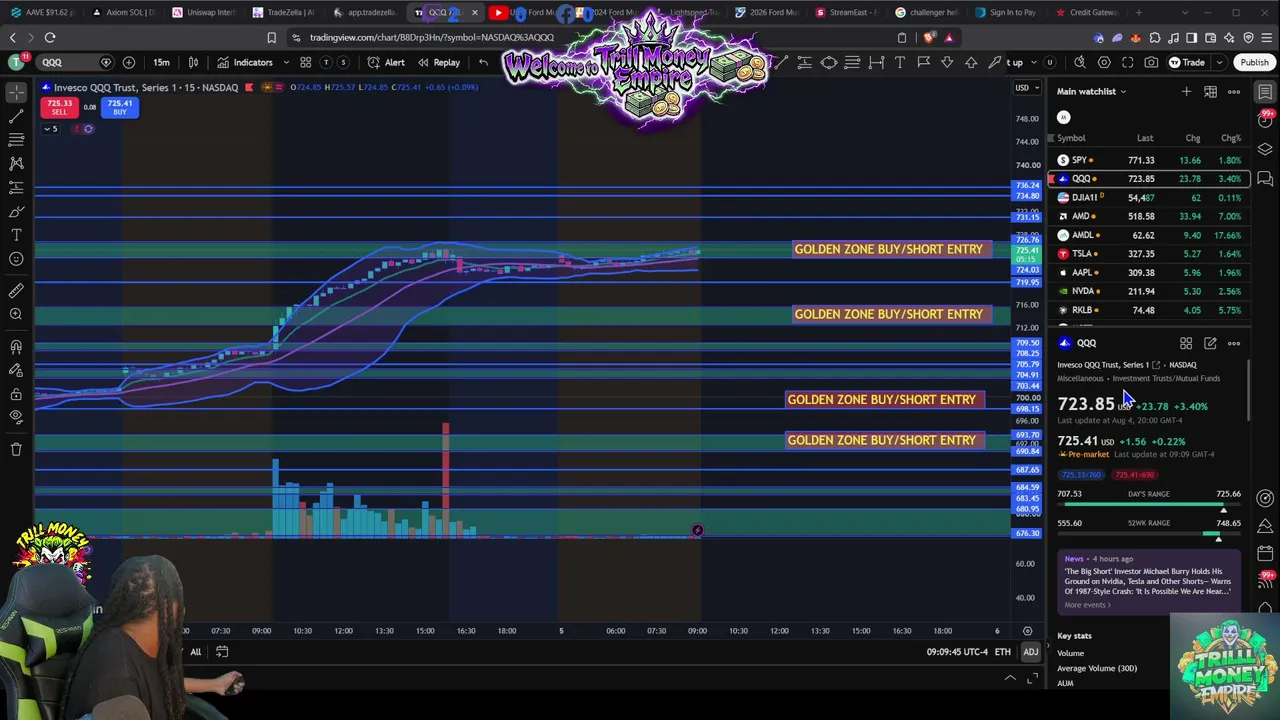The height and width of the screenshot is (720, 1280).
Task: Select the SPY row in watchlist
Action: tap(1148, 160)
